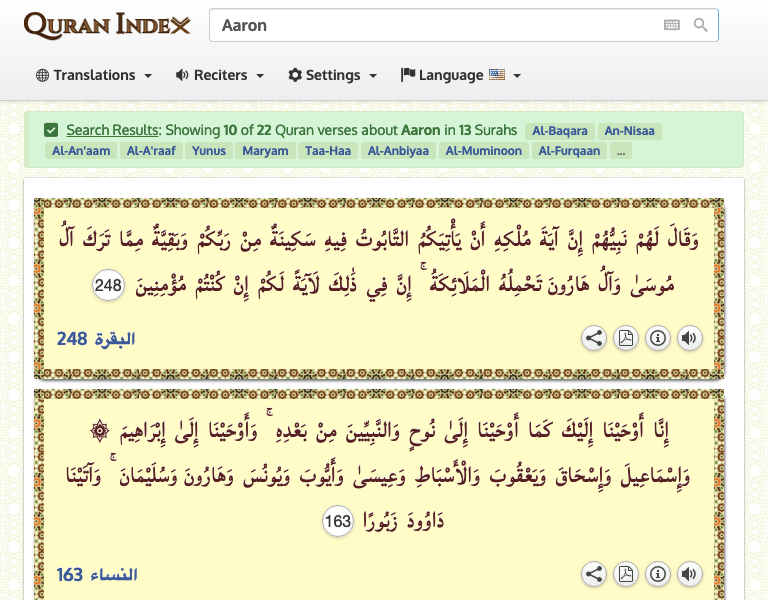Image resolution: width=768 pixels, height=600 pixels.
Task: Expand the Settings dropdown
Action: pyautogui.click(x=333, y=75)
